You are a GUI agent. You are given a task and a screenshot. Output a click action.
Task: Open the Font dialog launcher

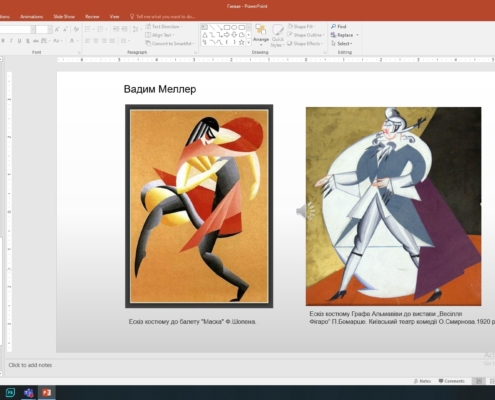tap(79, 53)
